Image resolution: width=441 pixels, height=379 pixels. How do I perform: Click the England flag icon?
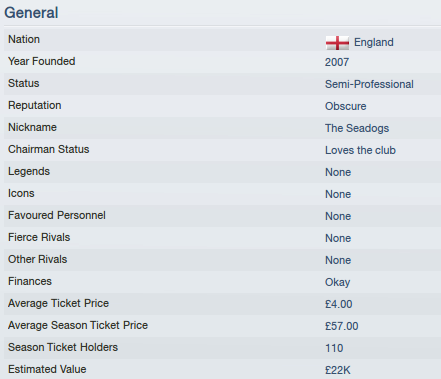coord(337,43)
